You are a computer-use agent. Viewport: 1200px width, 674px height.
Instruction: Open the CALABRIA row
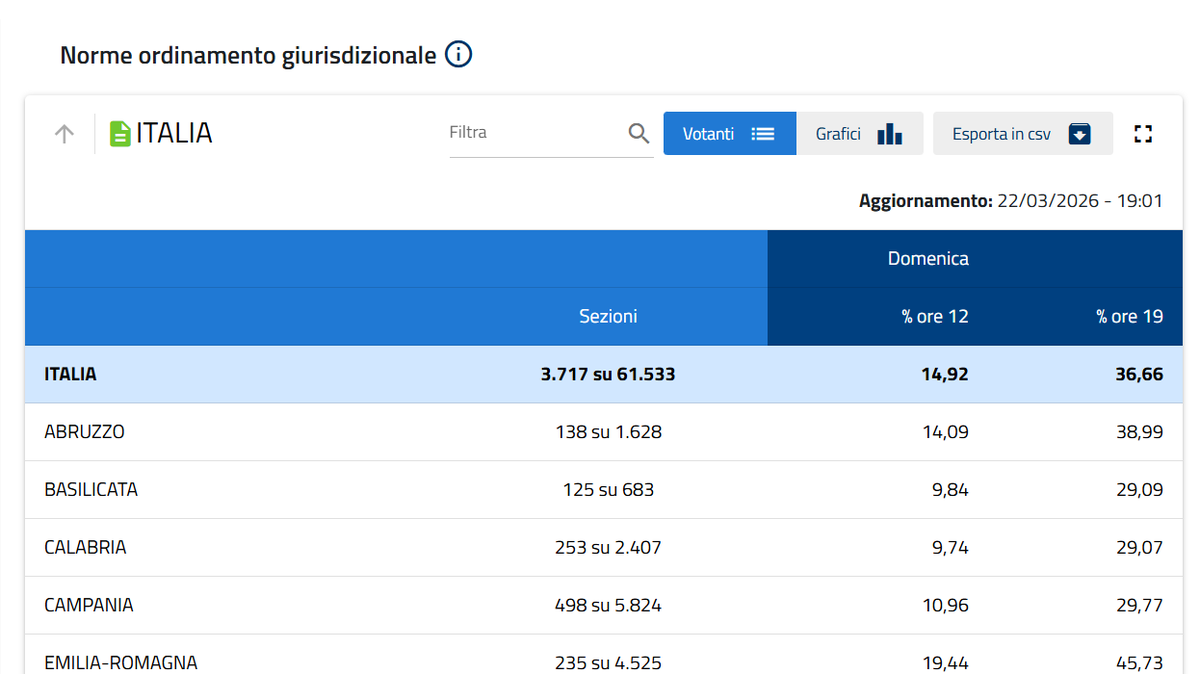pos(603,547)
